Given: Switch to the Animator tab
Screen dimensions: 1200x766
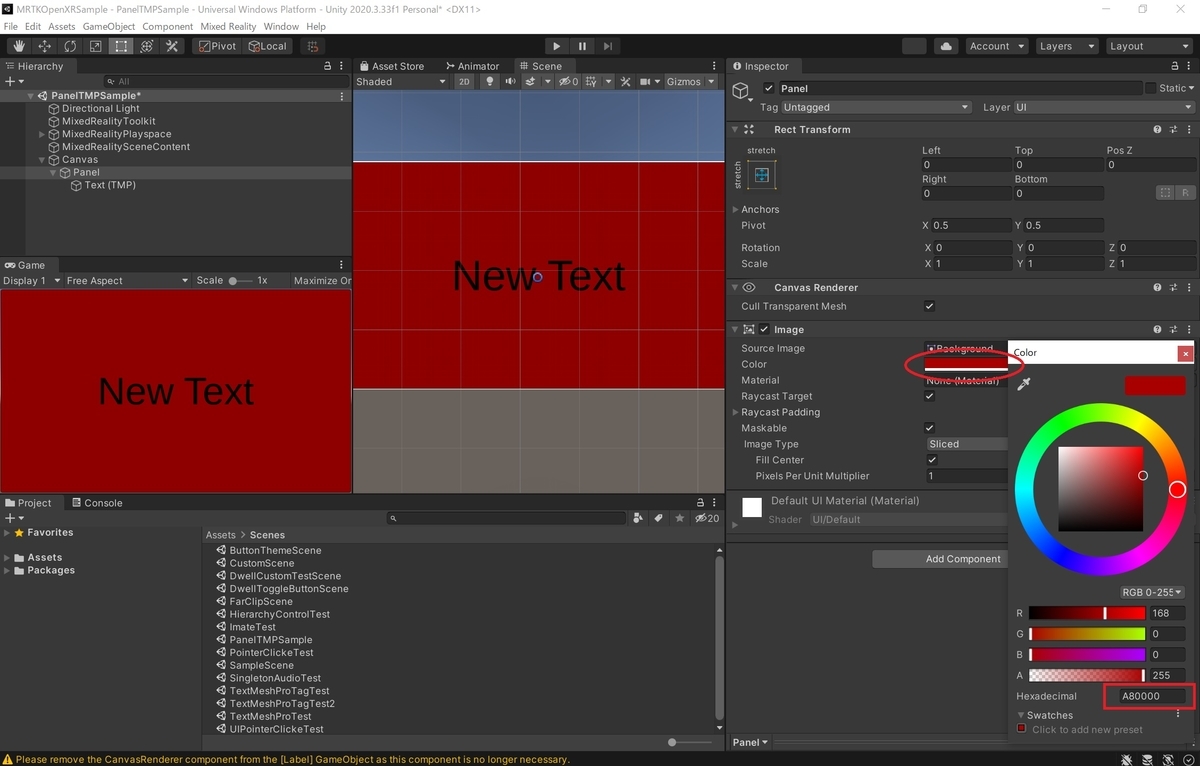Looking at the screenshot, I should pos(472,66).
